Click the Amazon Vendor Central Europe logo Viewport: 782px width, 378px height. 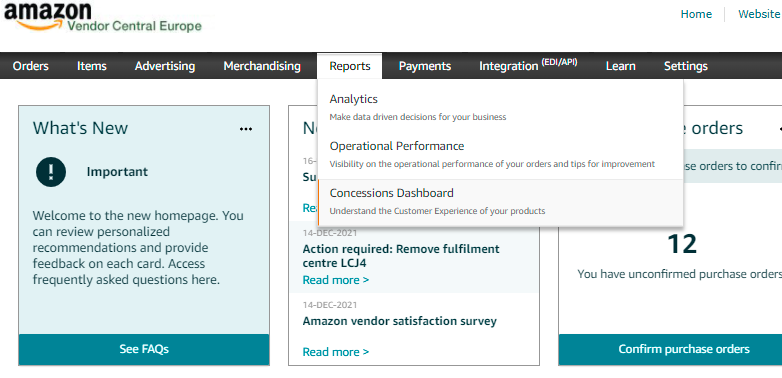[x=103, y=17]
